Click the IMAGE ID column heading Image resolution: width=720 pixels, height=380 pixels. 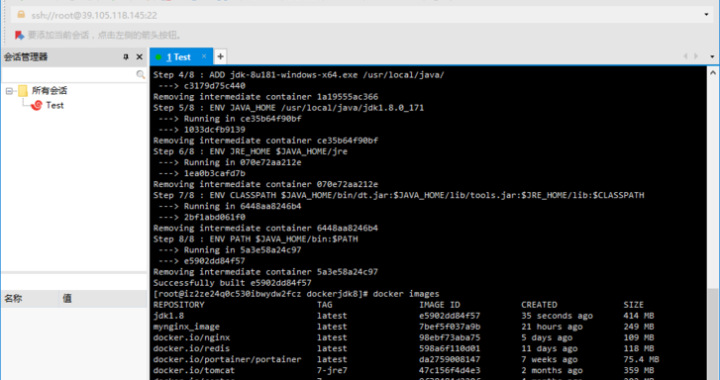[x=439, y=305]
